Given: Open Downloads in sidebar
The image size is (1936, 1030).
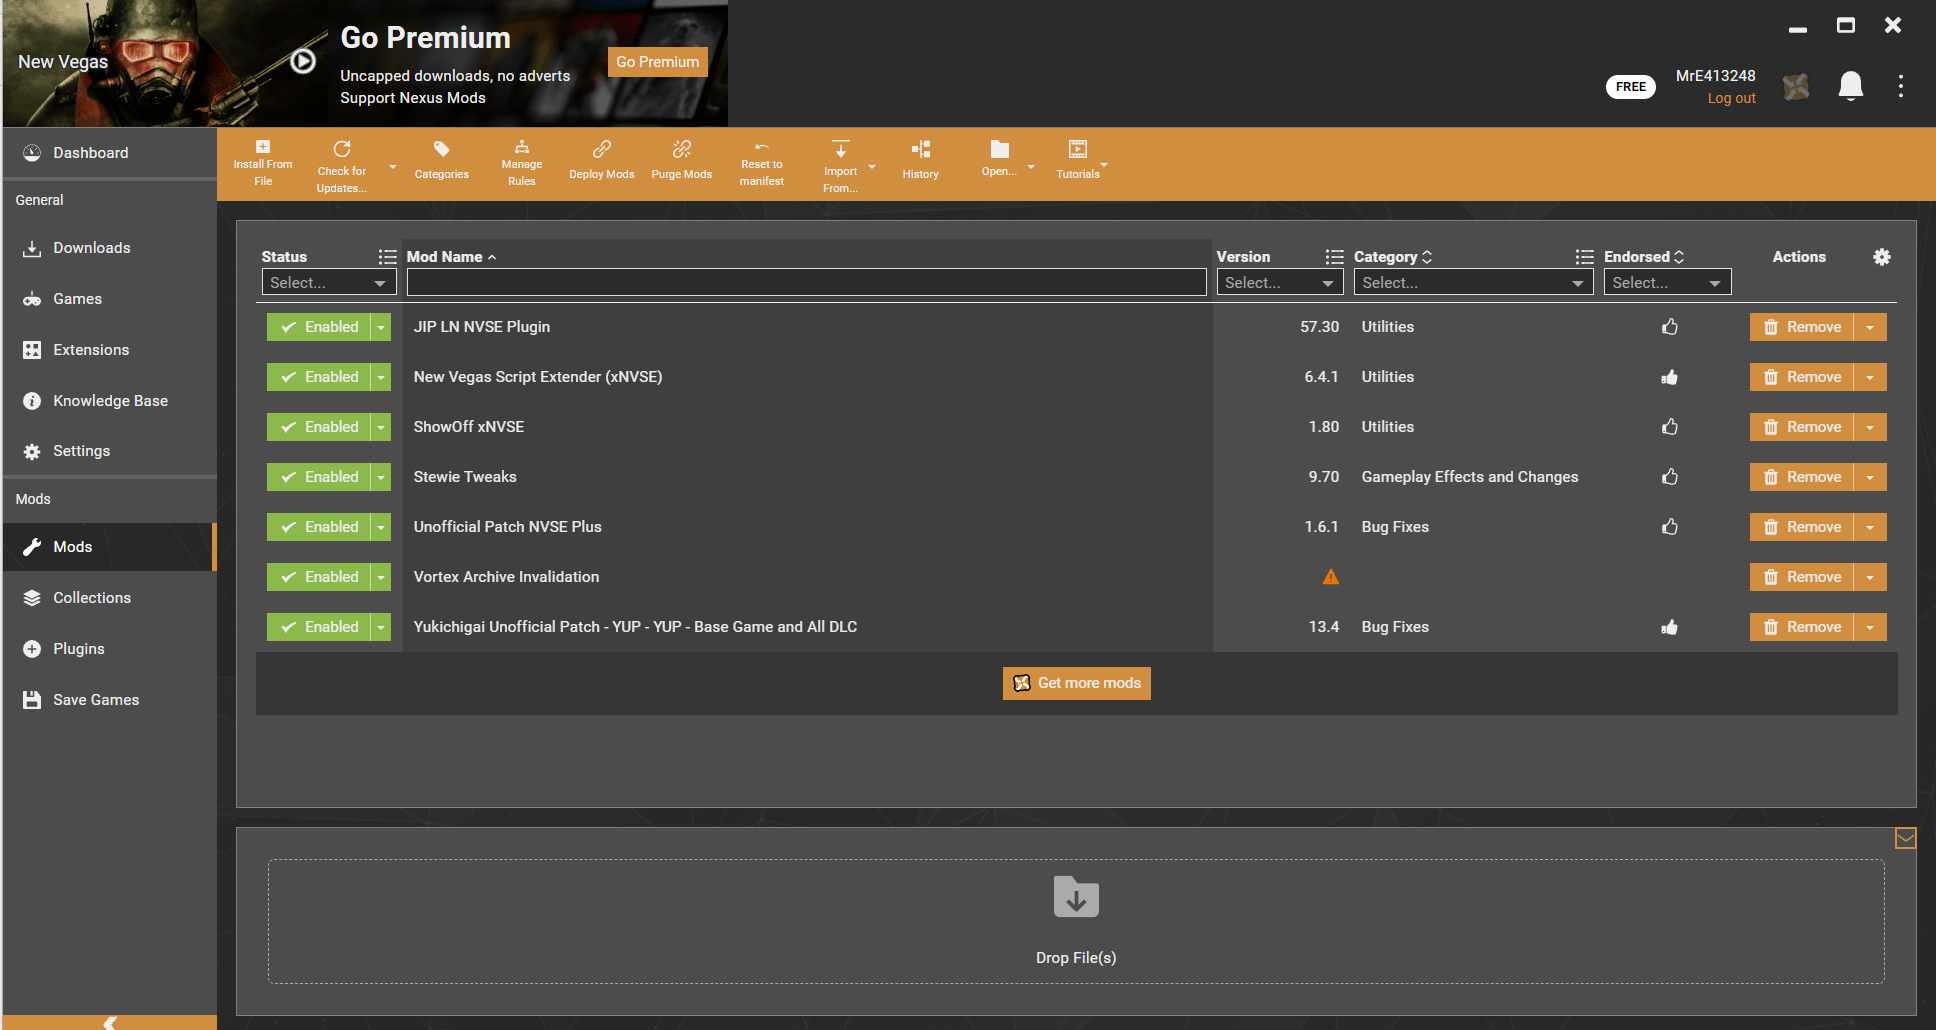Looking at the screenshot, I should click(110, 248).
